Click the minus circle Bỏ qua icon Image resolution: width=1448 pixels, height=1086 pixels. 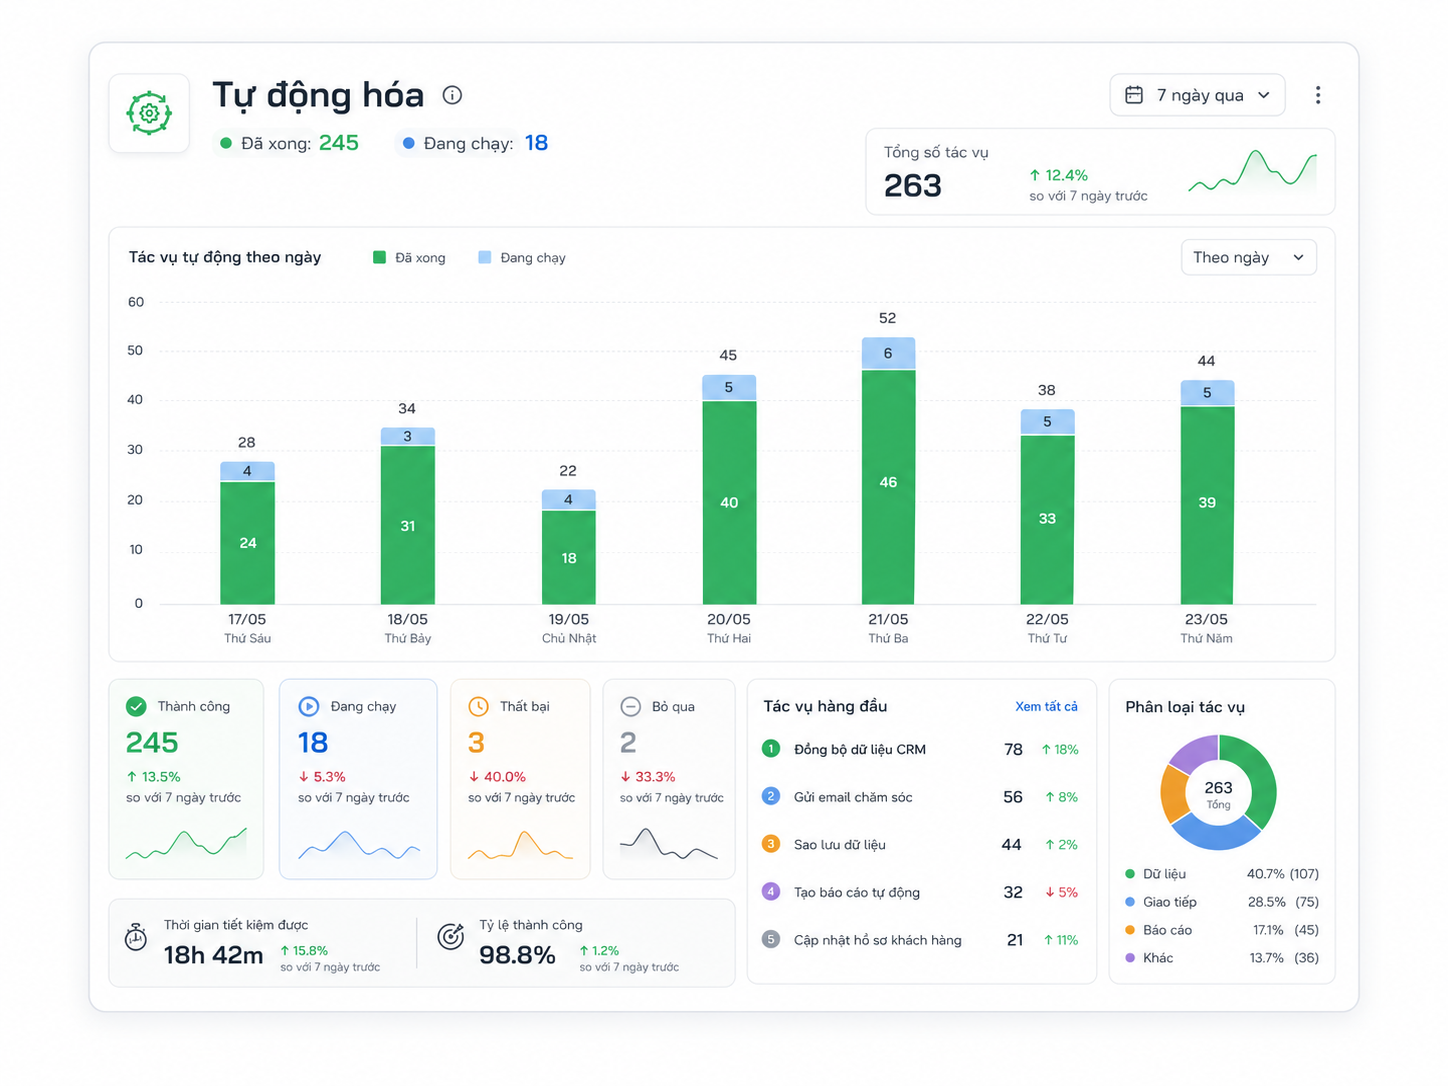(x=631, y=706)
